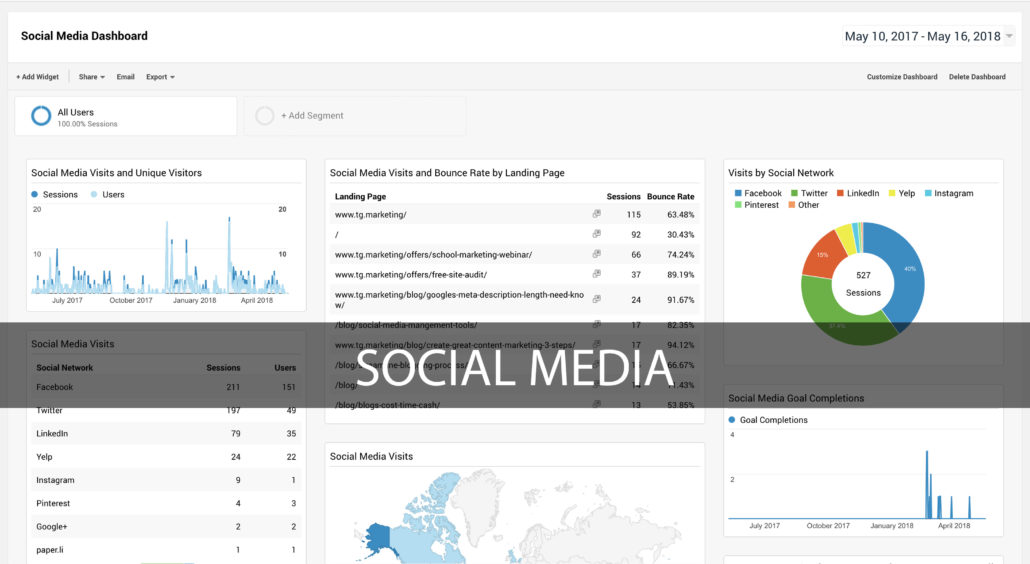Click the Twitter legend swatch

[794, 193]
